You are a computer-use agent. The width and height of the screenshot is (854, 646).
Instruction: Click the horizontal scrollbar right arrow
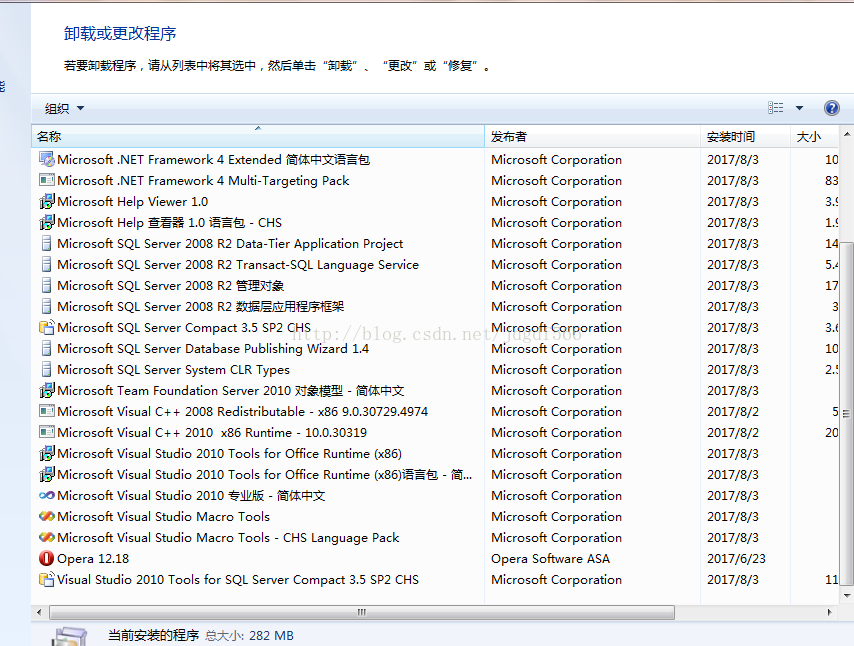coord(829,612)
